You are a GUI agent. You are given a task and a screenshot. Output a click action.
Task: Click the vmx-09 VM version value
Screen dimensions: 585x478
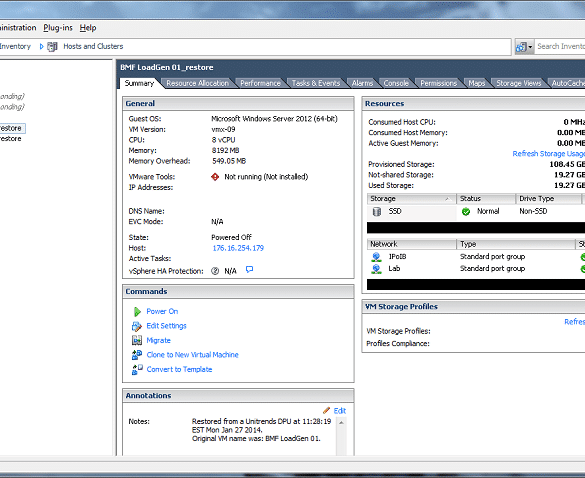[x=223, y=129]
